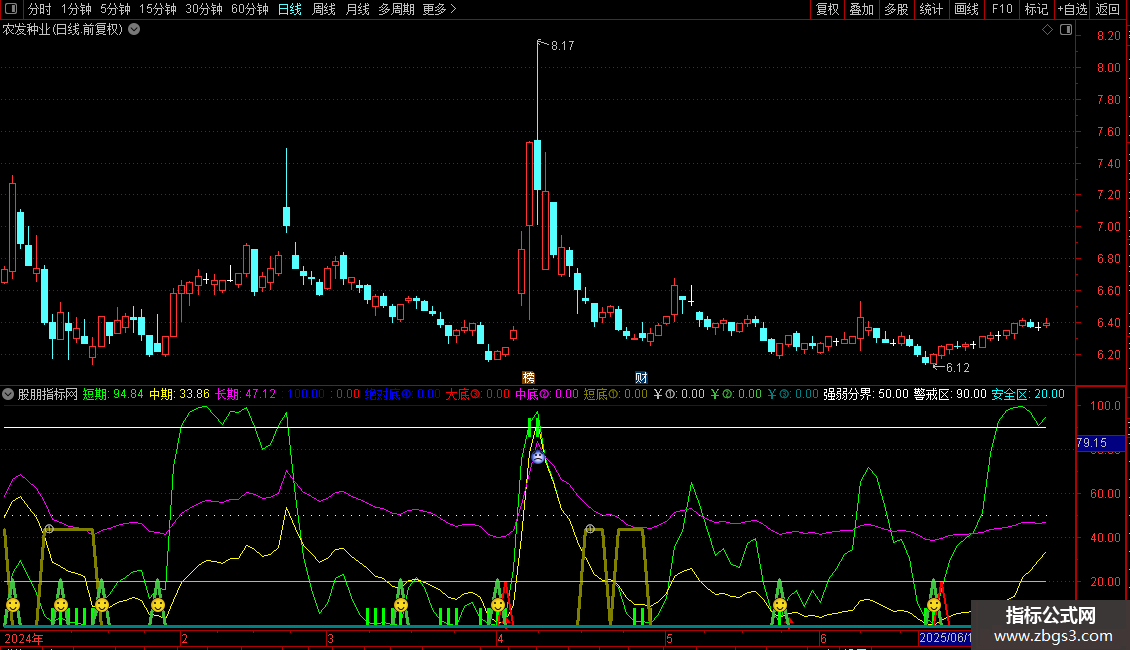
Task: Click the orange 榜 marker icon
Action: tap(528, 377)
